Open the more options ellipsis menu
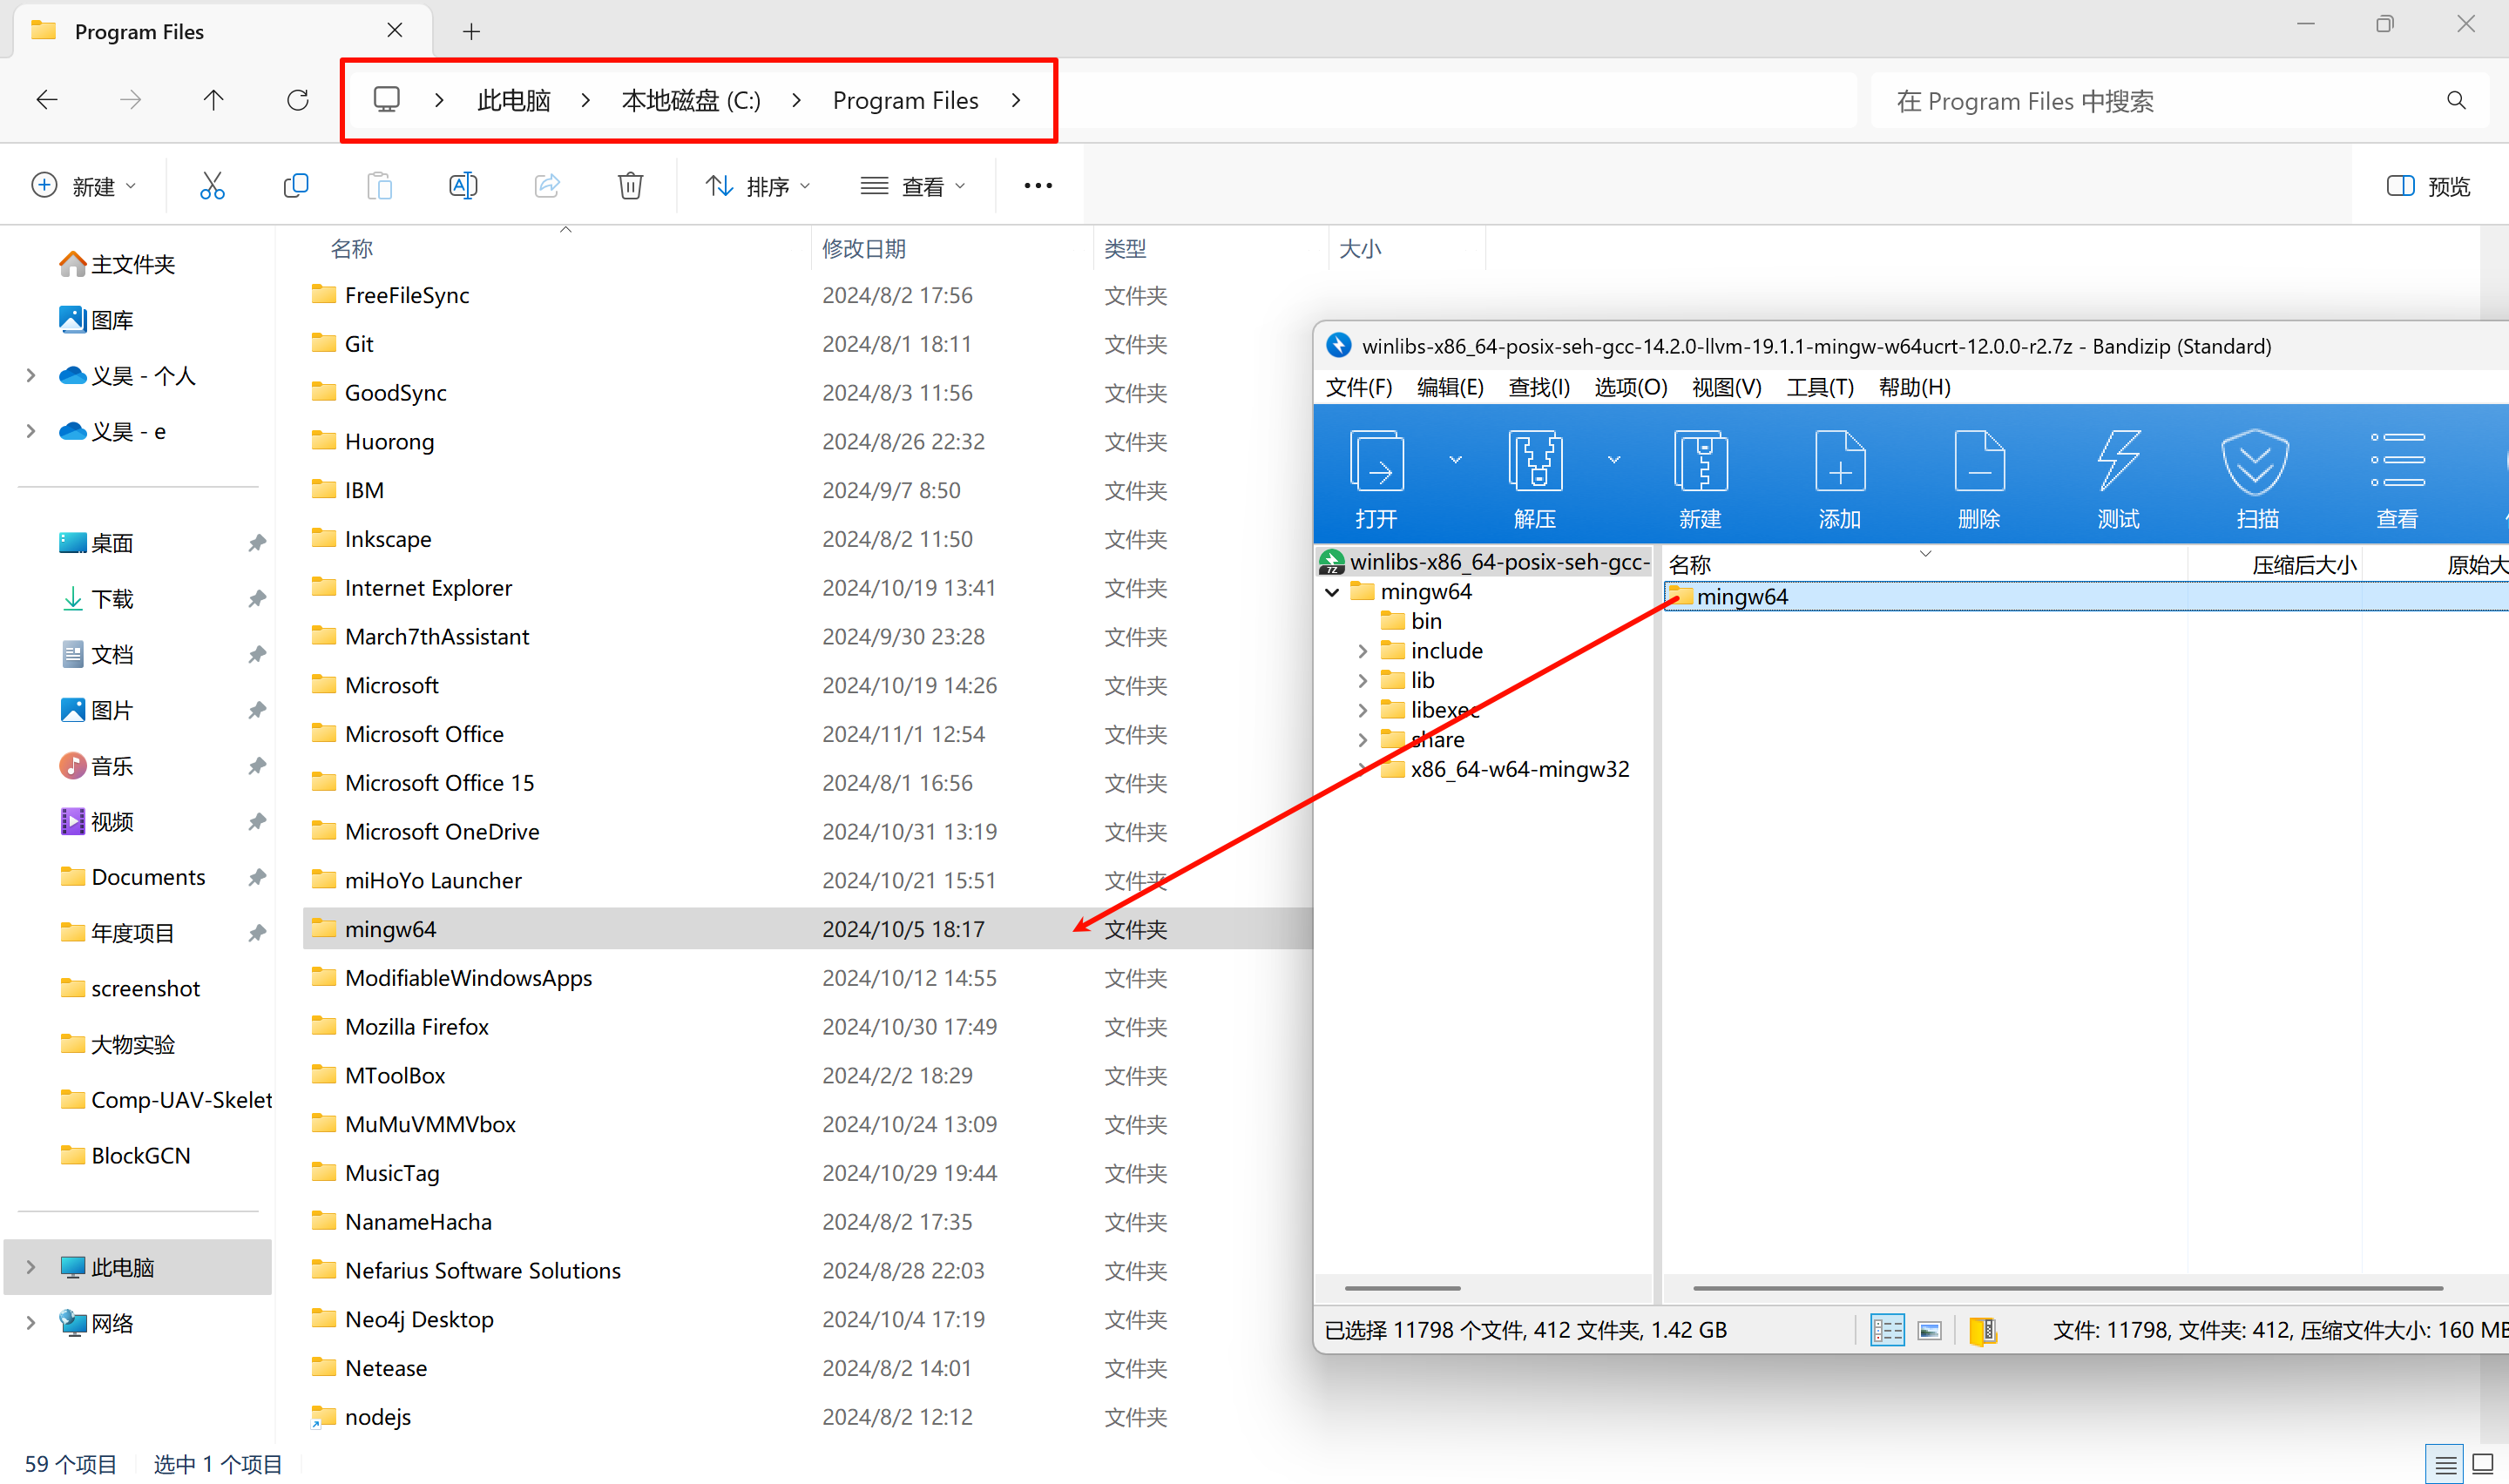2509x1484 pixels. (1038, 186)
